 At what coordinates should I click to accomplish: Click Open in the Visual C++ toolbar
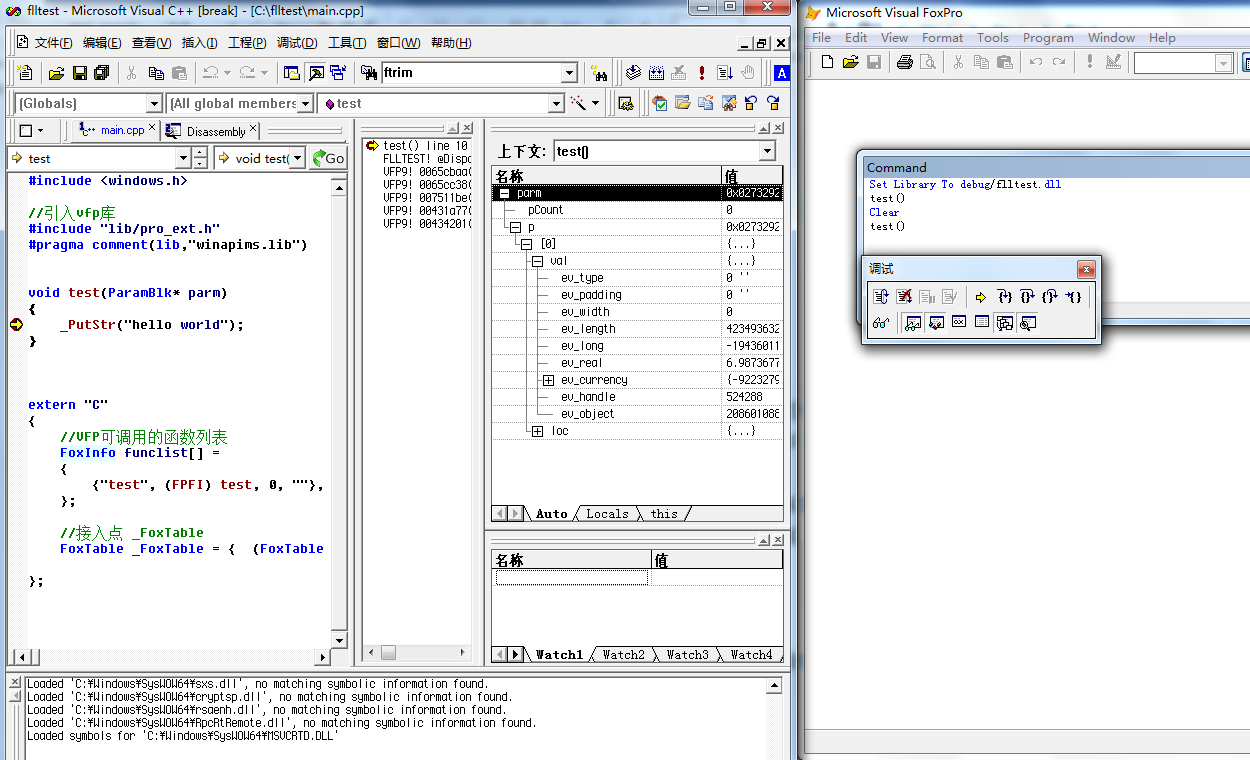point(56,72)
